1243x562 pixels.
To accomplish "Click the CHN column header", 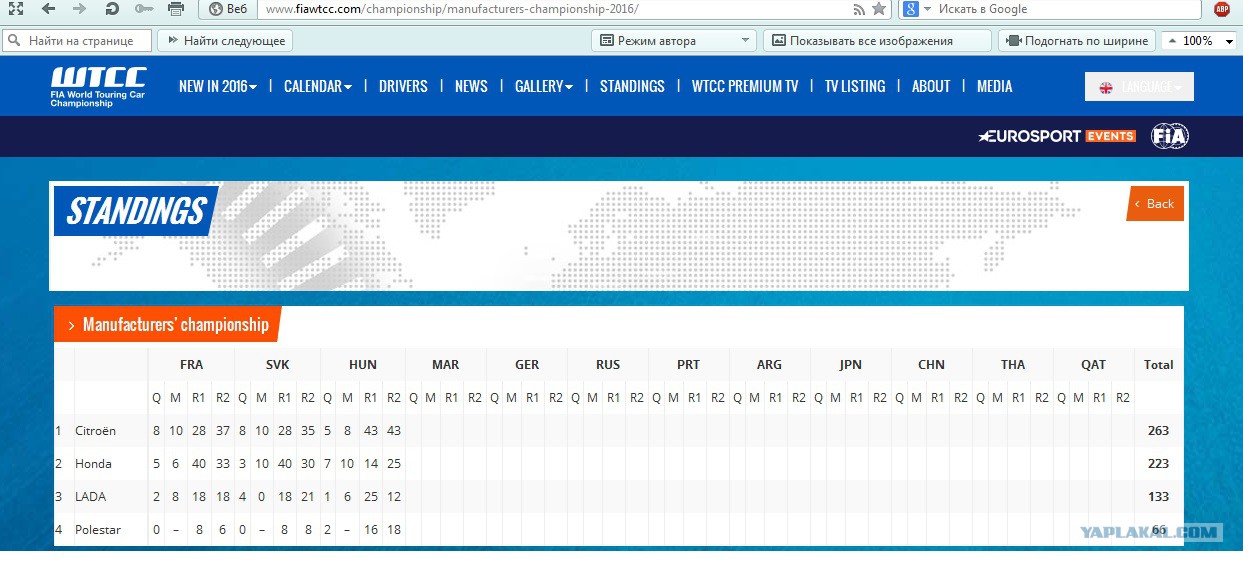I will click(x=931, y=364).
